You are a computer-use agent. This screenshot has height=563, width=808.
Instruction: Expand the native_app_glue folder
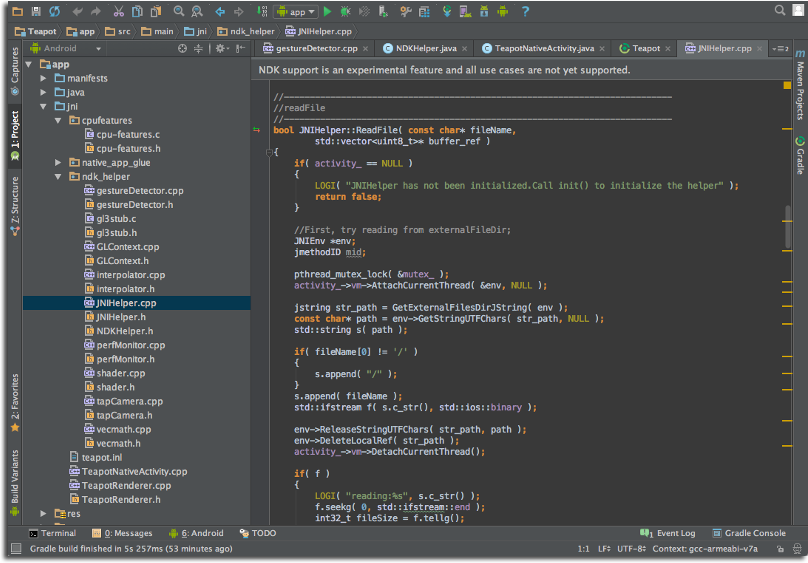point(59,162)
